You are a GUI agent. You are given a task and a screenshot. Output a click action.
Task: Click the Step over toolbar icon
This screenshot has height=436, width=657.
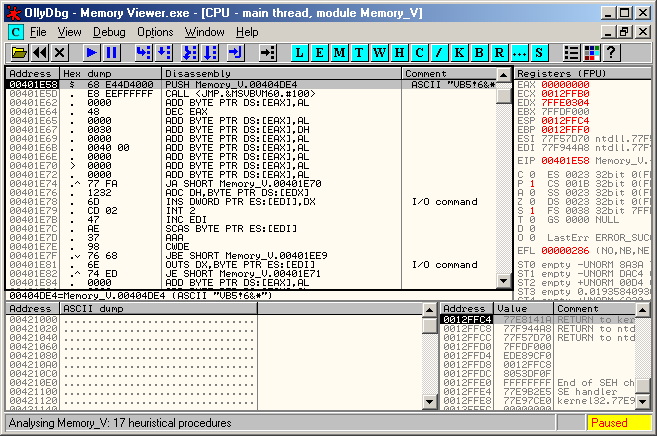click(x=164, y=53)
